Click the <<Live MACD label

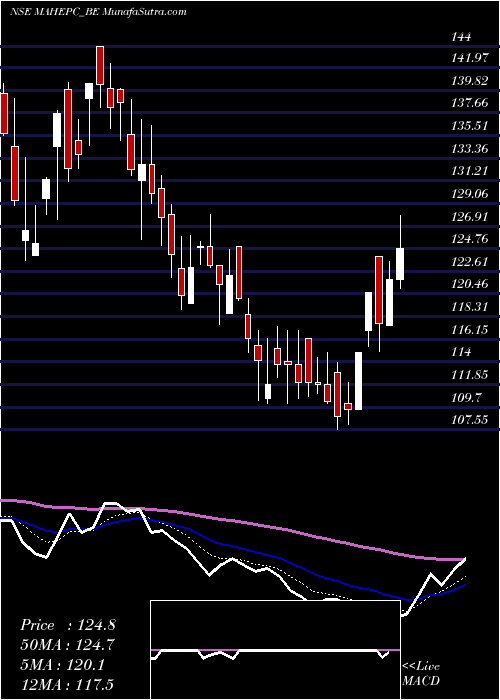click(421, 673)
